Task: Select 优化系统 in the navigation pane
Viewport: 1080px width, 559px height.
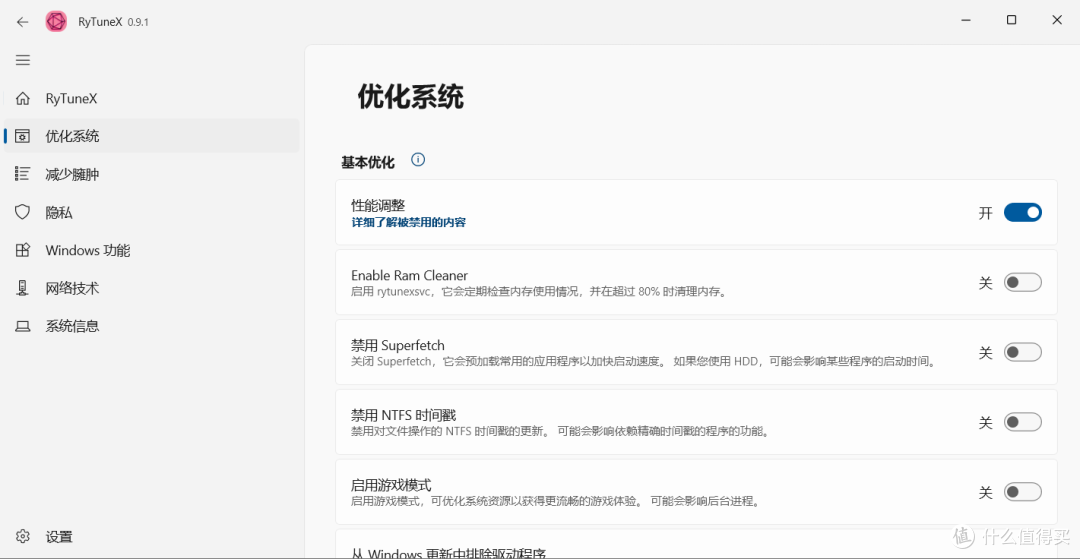Action: 152,136
